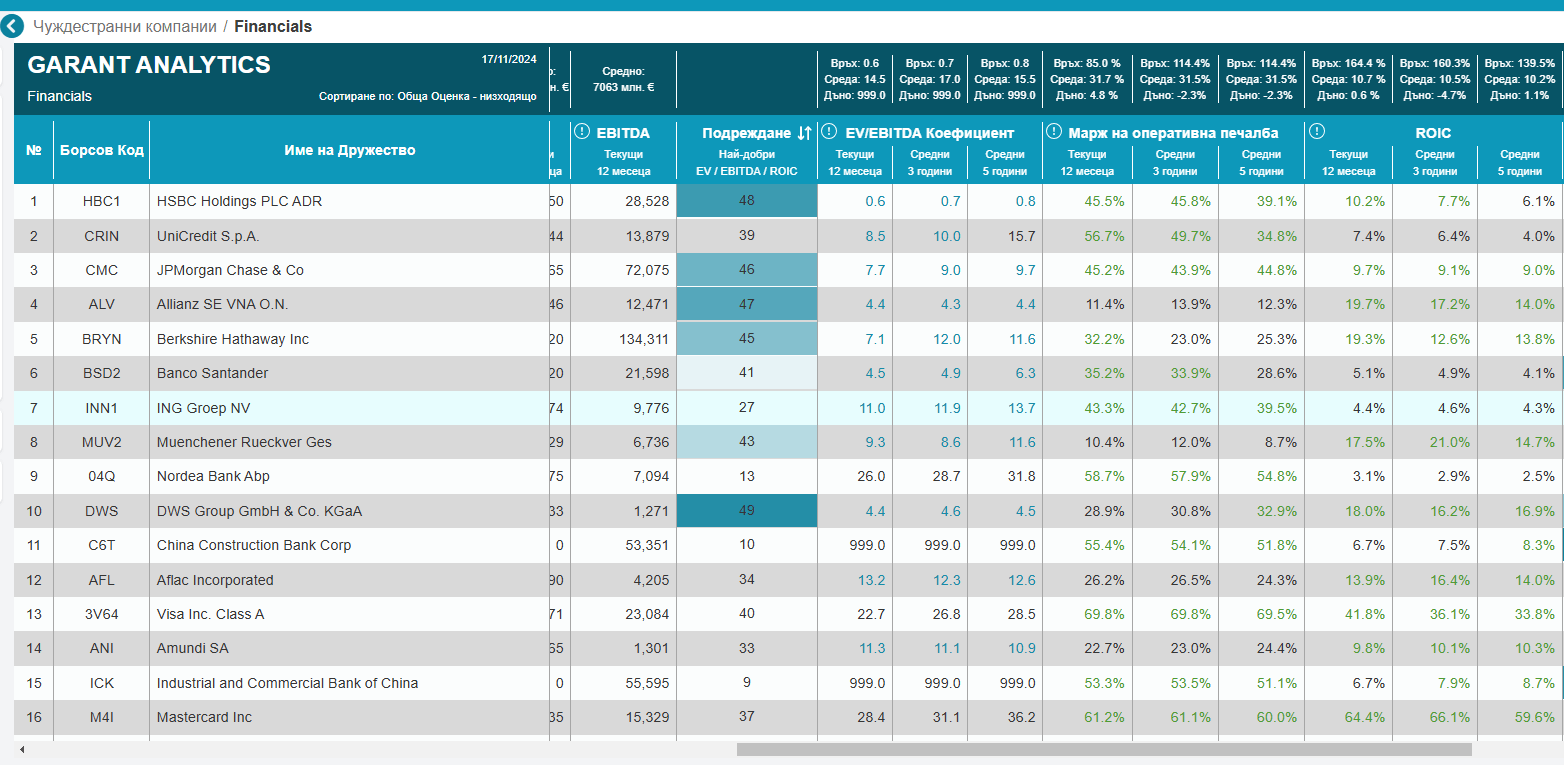Screen dimensions: 1564x765
Task: Select Banco Santander company name
Action: tap(212, 373)
